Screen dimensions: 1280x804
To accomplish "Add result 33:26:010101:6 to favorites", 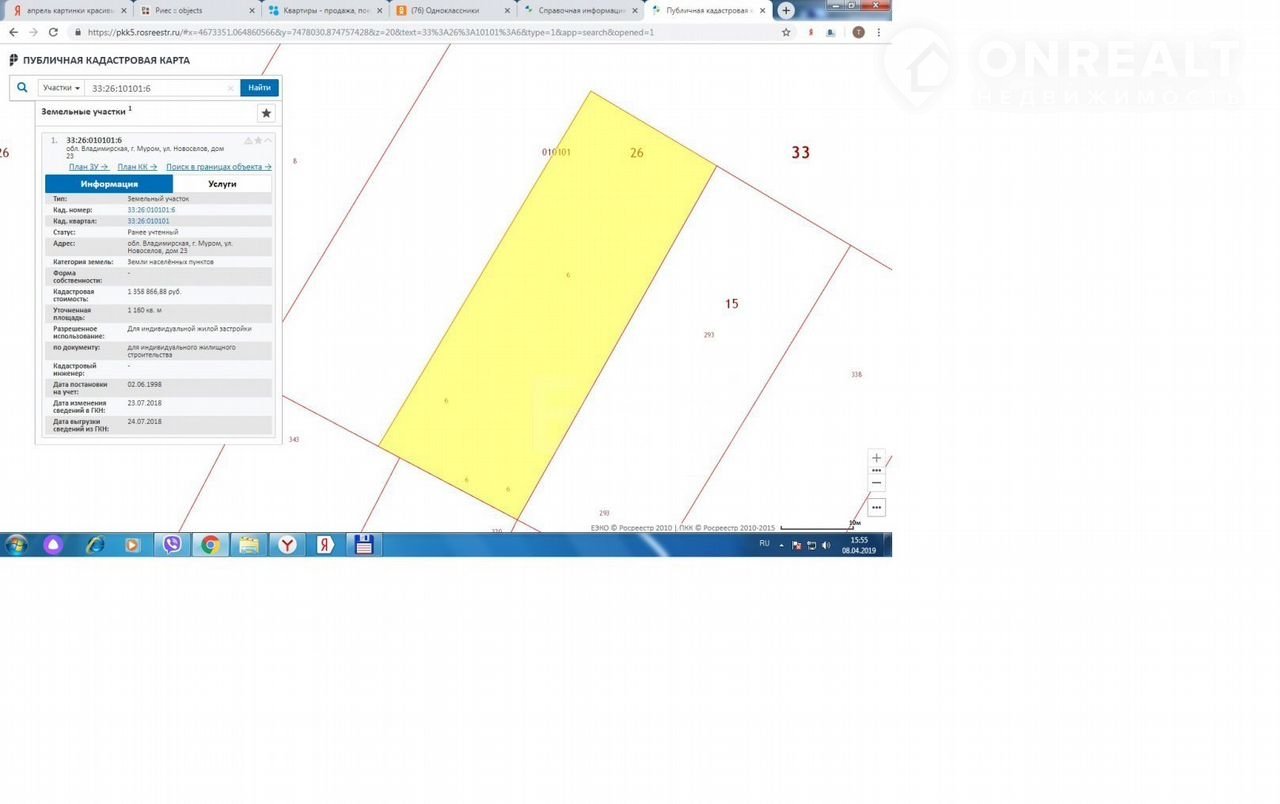I will point(258,140).
